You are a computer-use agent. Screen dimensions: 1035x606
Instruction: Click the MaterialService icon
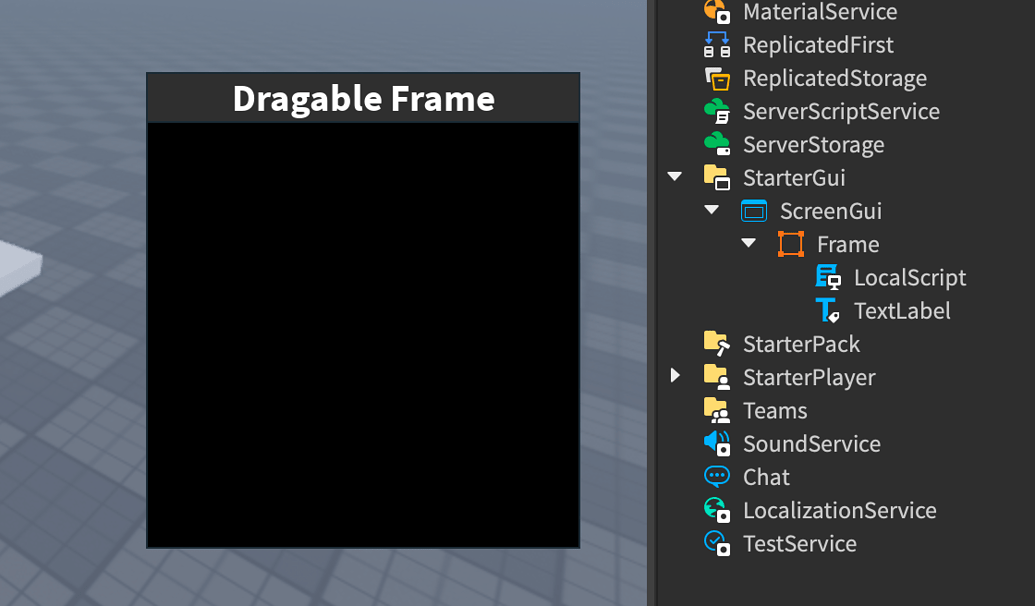717,12
